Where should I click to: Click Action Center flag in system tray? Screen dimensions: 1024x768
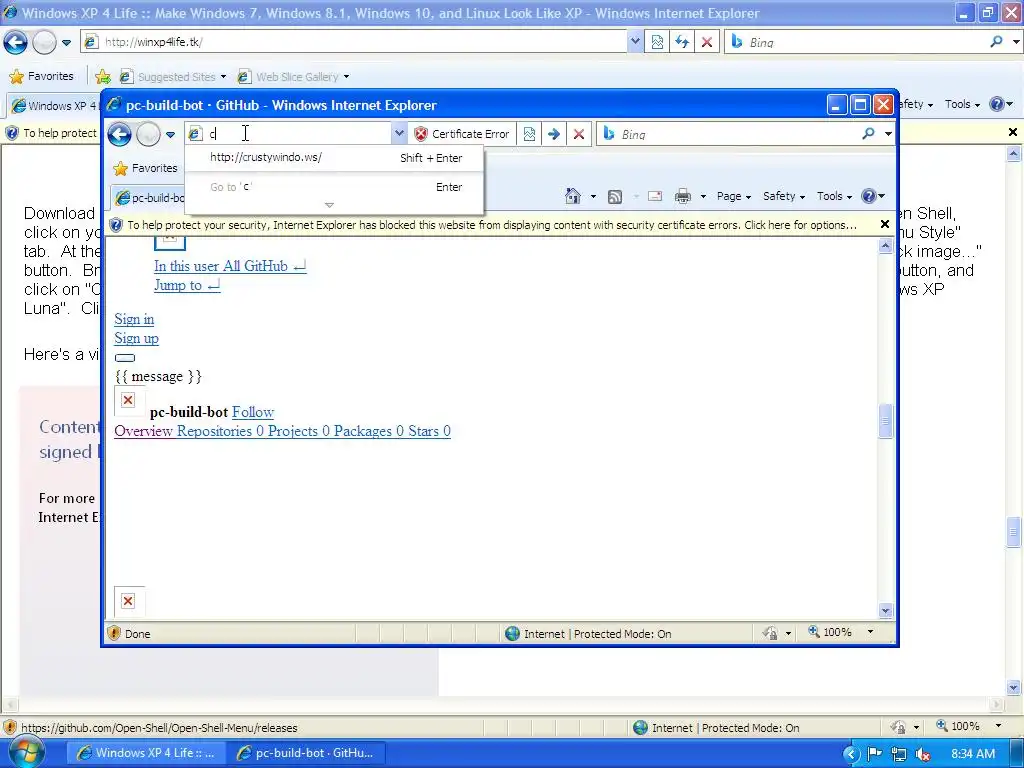pyautogui.click(x=874, y=754)
